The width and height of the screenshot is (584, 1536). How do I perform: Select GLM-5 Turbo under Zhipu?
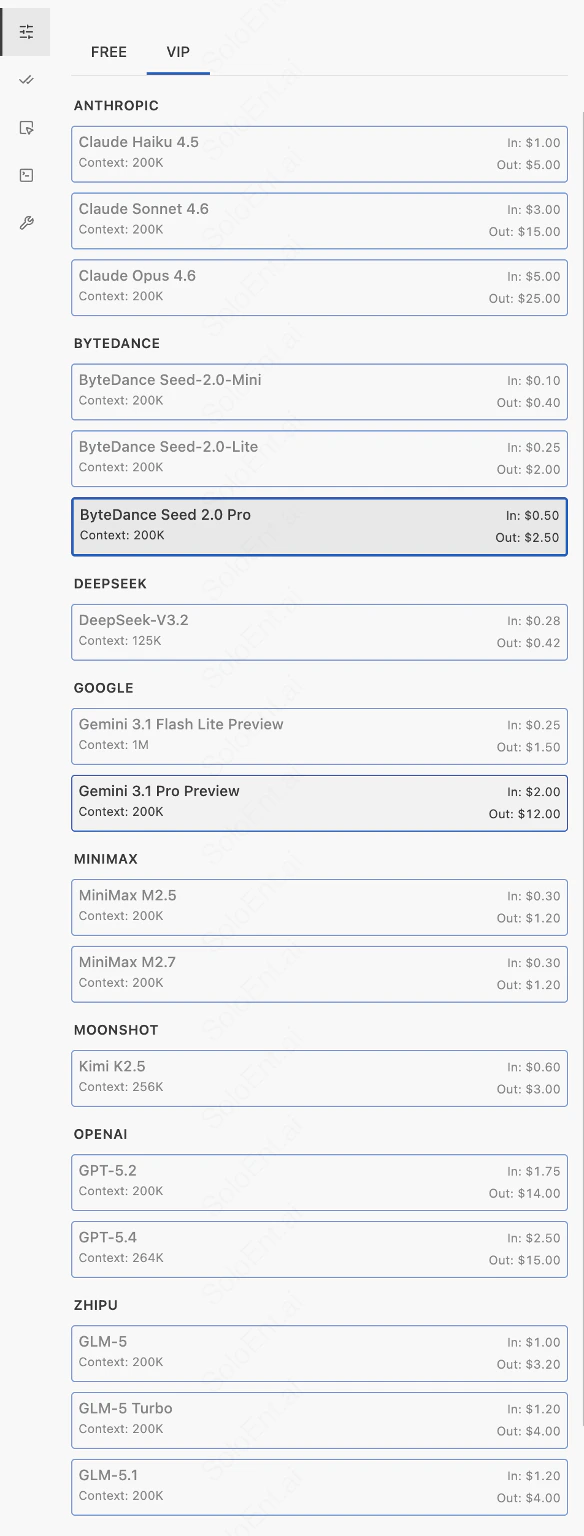[319, 1419]
